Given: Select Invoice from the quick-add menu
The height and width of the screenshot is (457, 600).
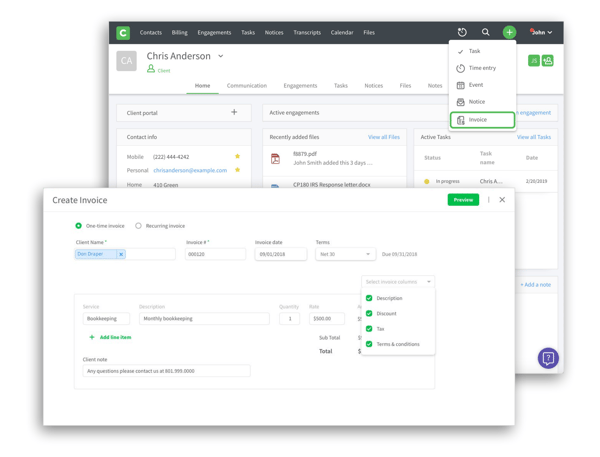Looking at the screenshot, I should [482, 120].
